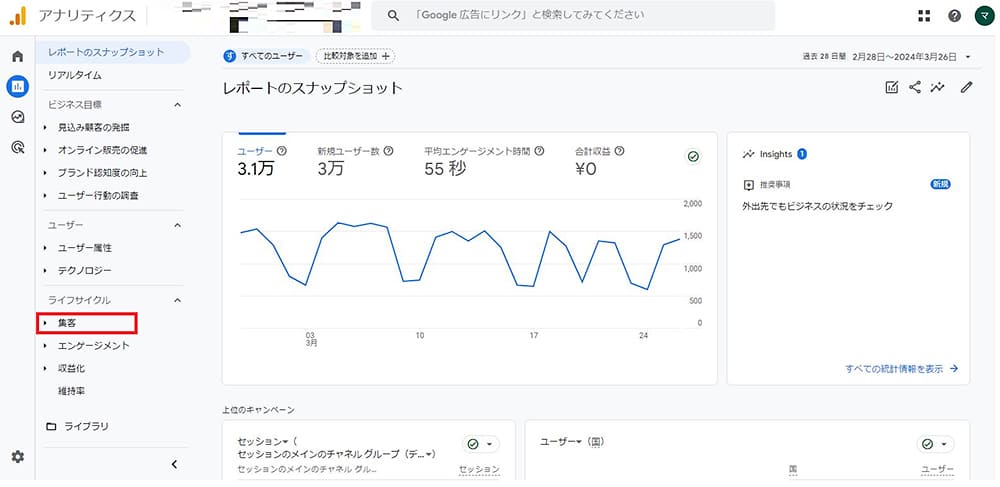Click 外出先でもビジネスの状況をチェック recommendation
Viewport: 1000px width, 487px height.
[x=817, y=207]
